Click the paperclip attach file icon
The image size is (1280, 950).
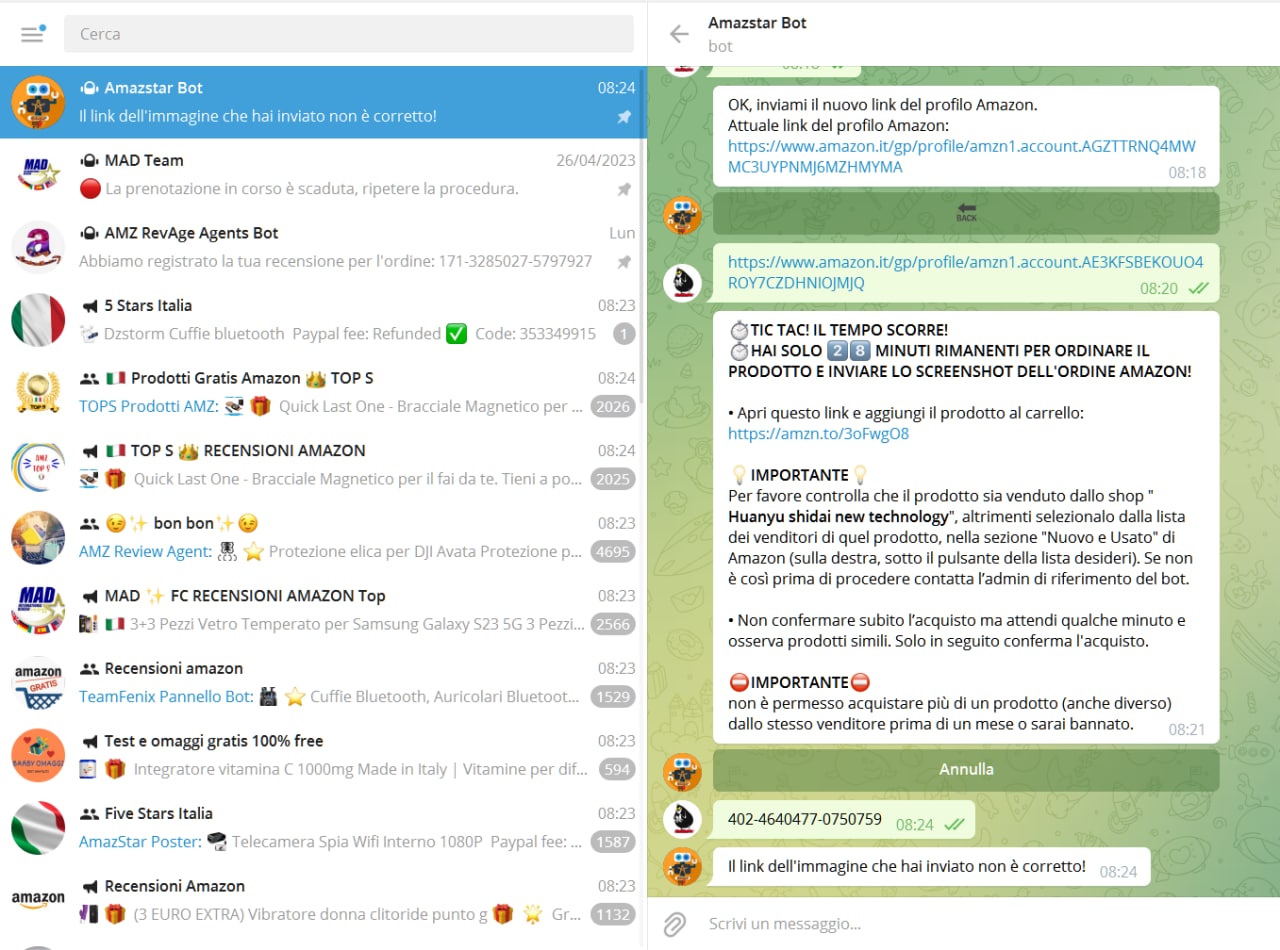[x=675, y=923]
